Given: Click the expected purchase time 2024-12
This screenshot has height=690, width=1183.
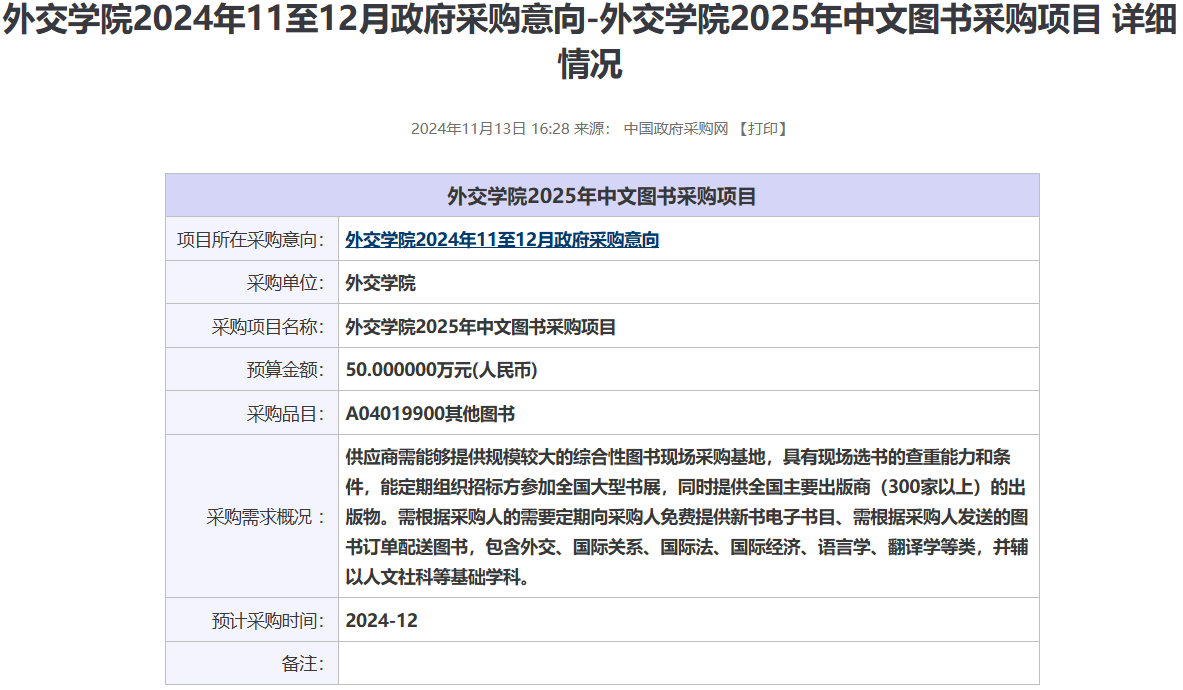Looking at the screenshot, I should (381, 621).
